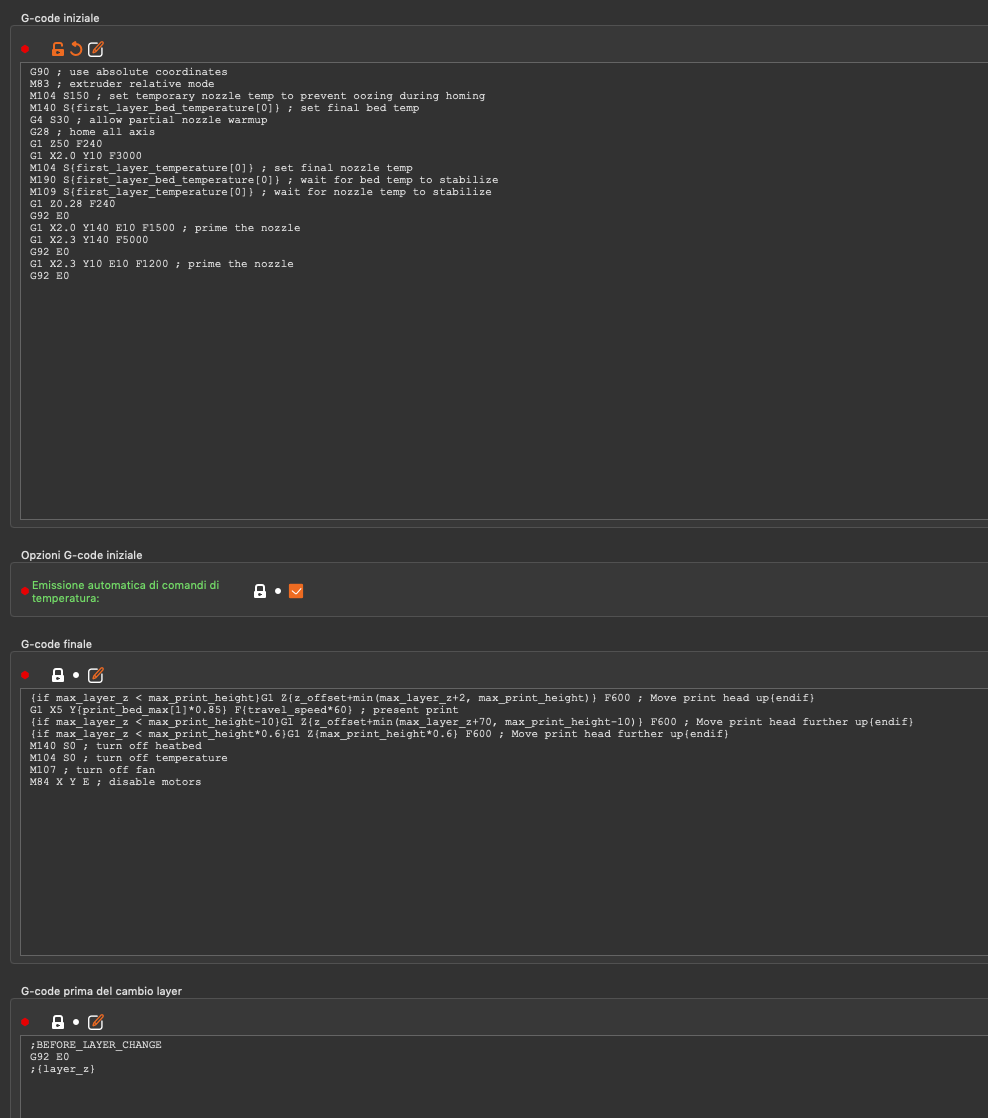The height and width of the screenshot is (1118, 988).
Task: Click the red mode dot in G-code iniziale
Action: [x=25, y=49]
